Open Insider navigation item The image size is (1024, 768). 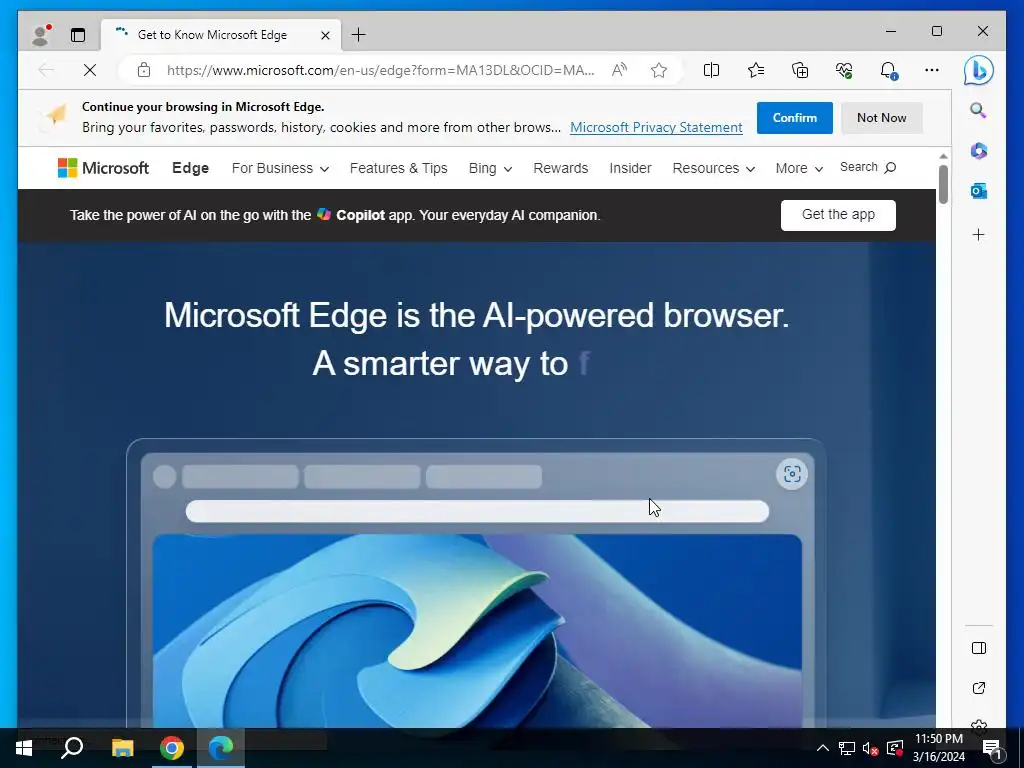630,168
